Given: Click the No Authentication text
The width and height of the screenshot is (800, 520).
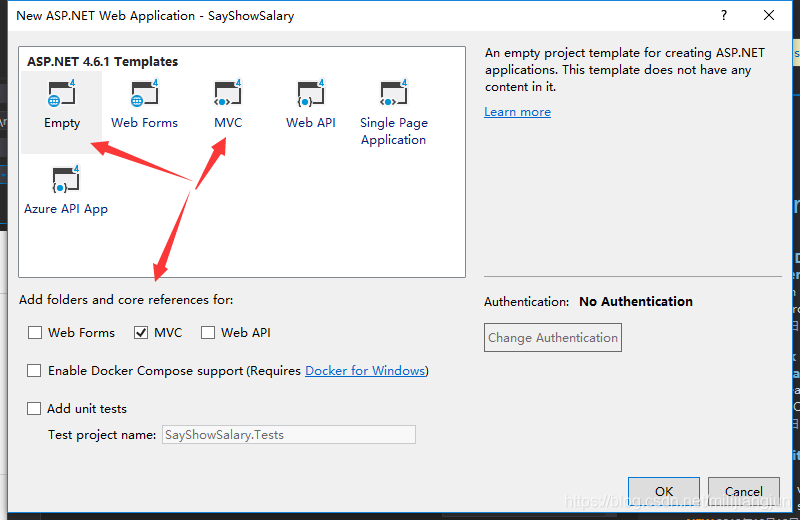Looking at the screenshot, I should pyautogui.click(x=636, y=302).
